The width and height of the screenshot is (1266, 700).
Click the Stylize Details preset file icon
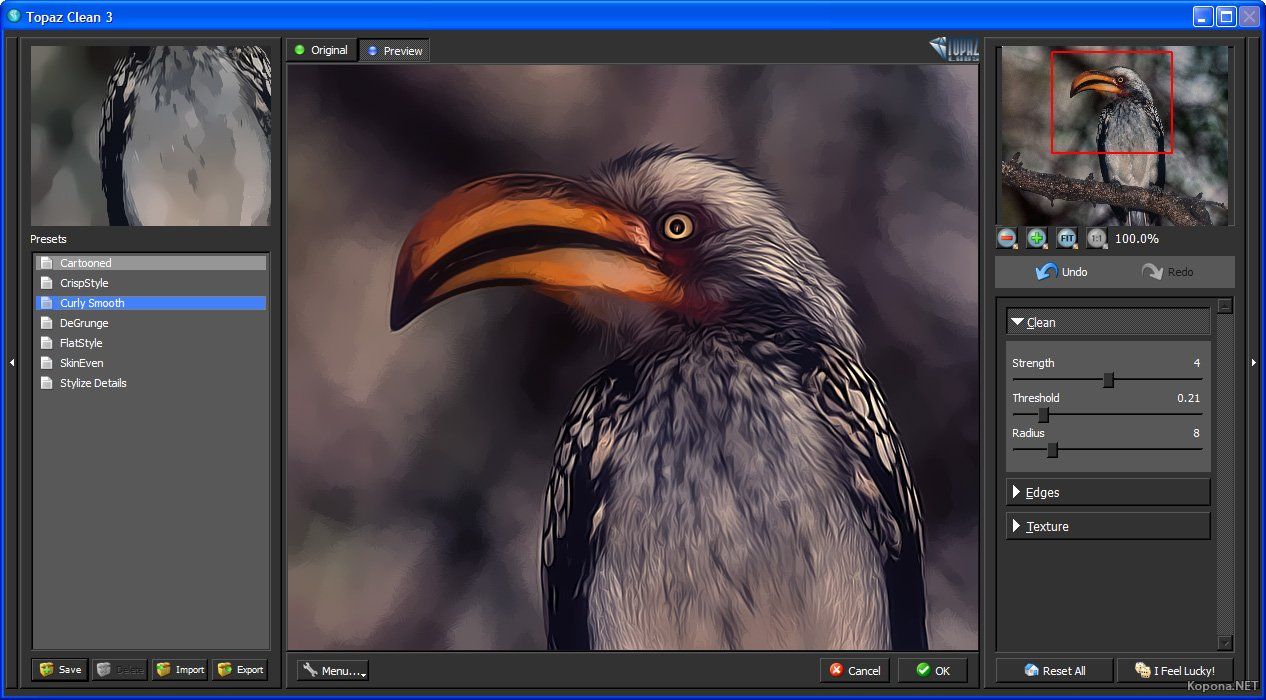point(46,383)
